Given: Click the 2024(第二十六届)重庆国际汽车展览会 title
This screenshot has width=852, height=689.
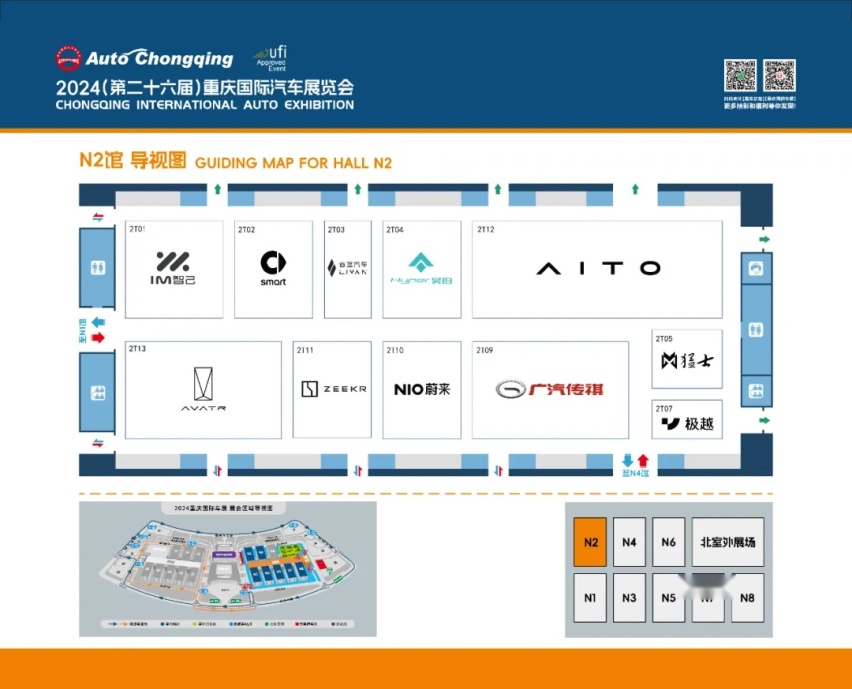Looking at the screenshot, I should [x=205, y=87].
